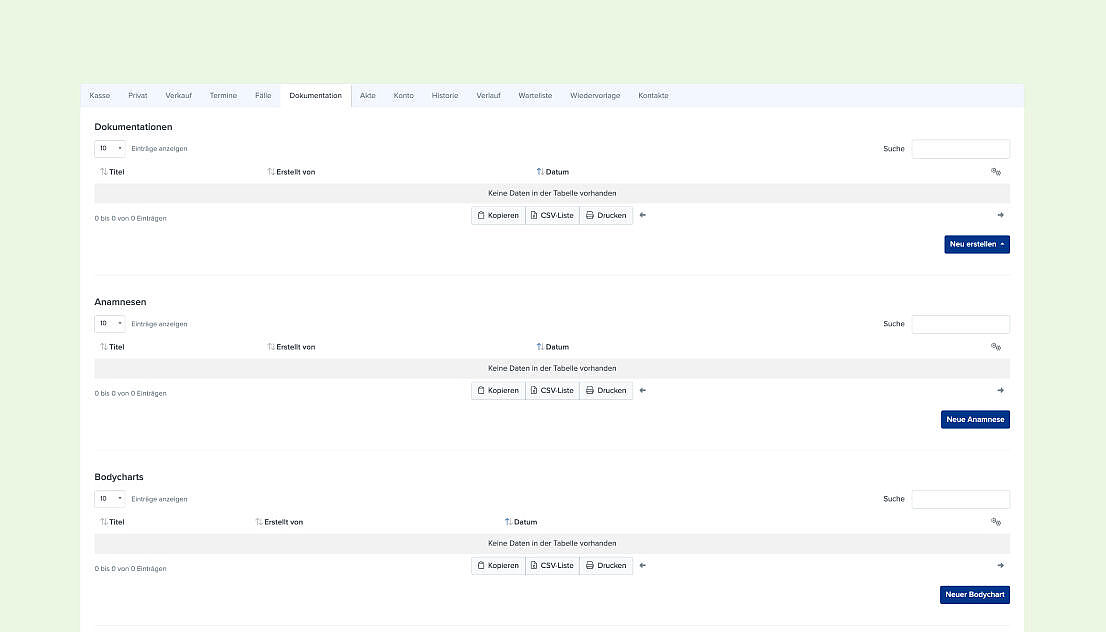Expand entries count dropdown in Anamnesen
Image resolution: width=1106 pixels, height=632 pixels.
click(x=110, y=324)
